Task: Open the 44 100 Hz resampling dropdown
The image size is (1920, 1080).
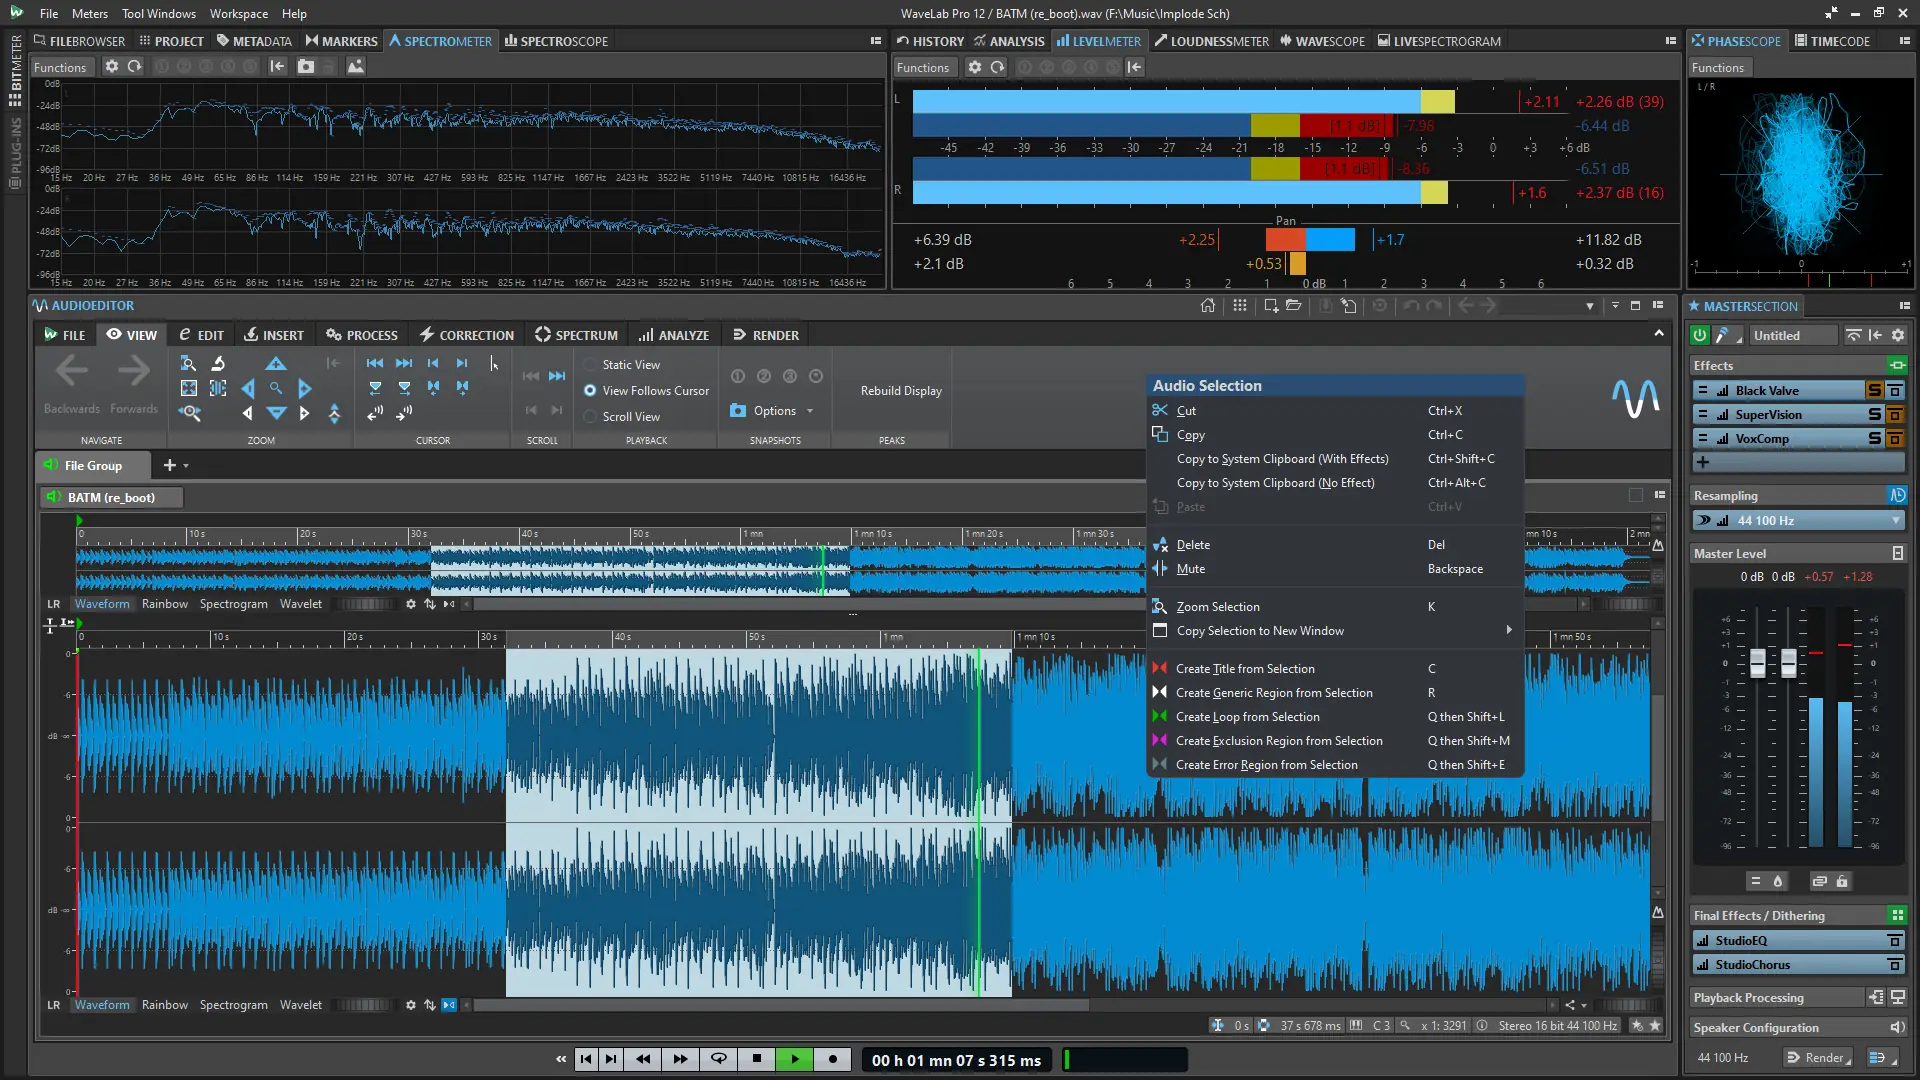Action: 1896,521
